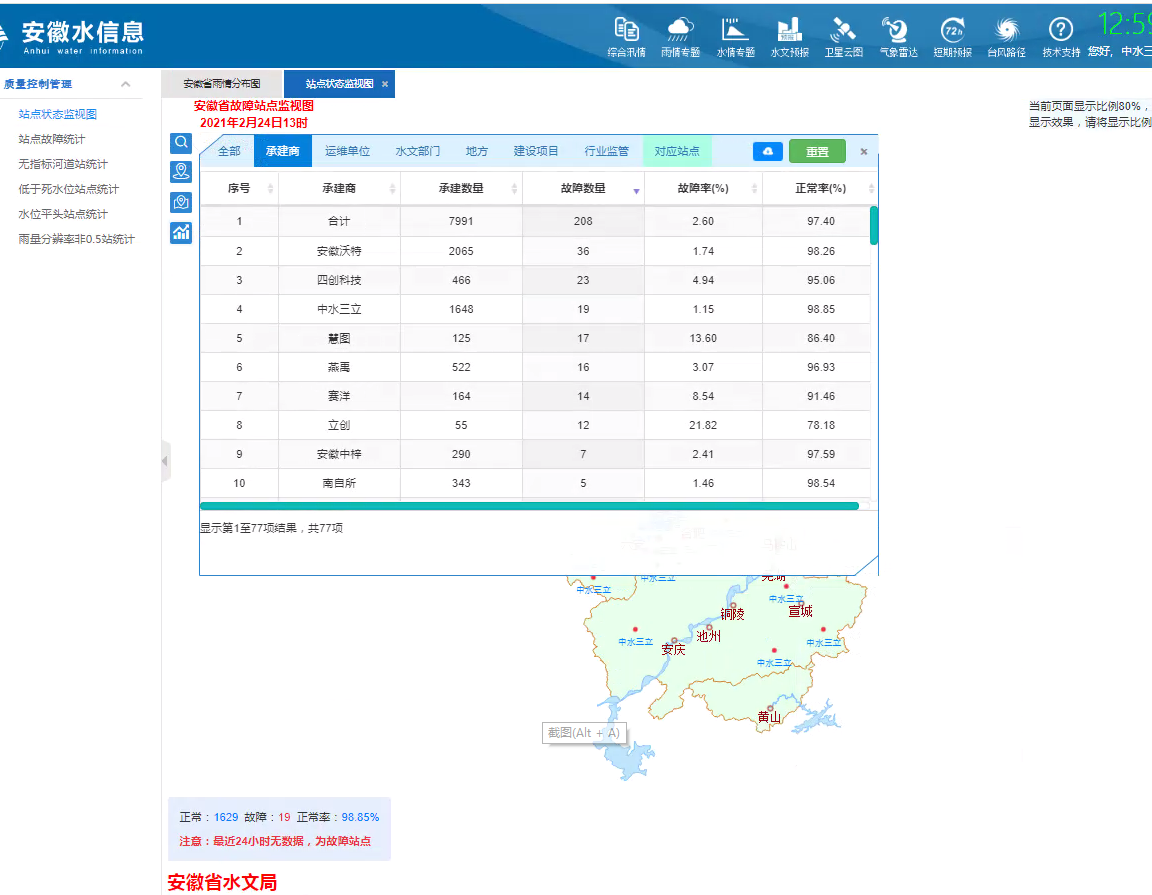Switch to the 运维单位 tab
Screen dimensions: 1152x895
pyautogui.click(x=347, y=151)
